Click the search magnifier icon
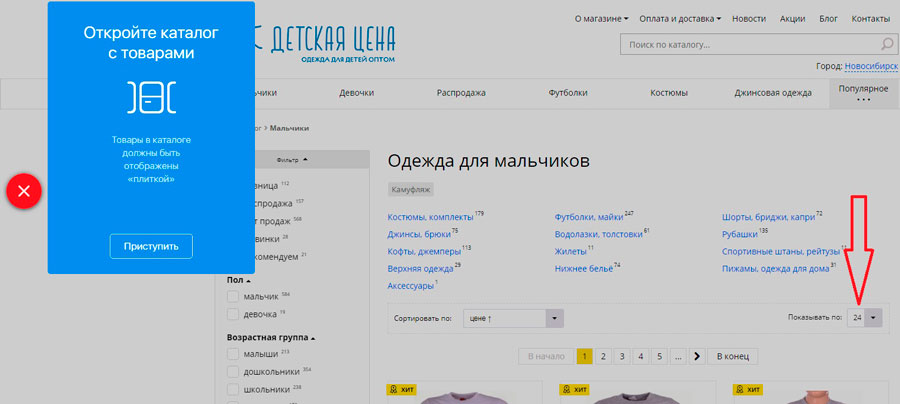The image size is (900, 404). (885, 44)
